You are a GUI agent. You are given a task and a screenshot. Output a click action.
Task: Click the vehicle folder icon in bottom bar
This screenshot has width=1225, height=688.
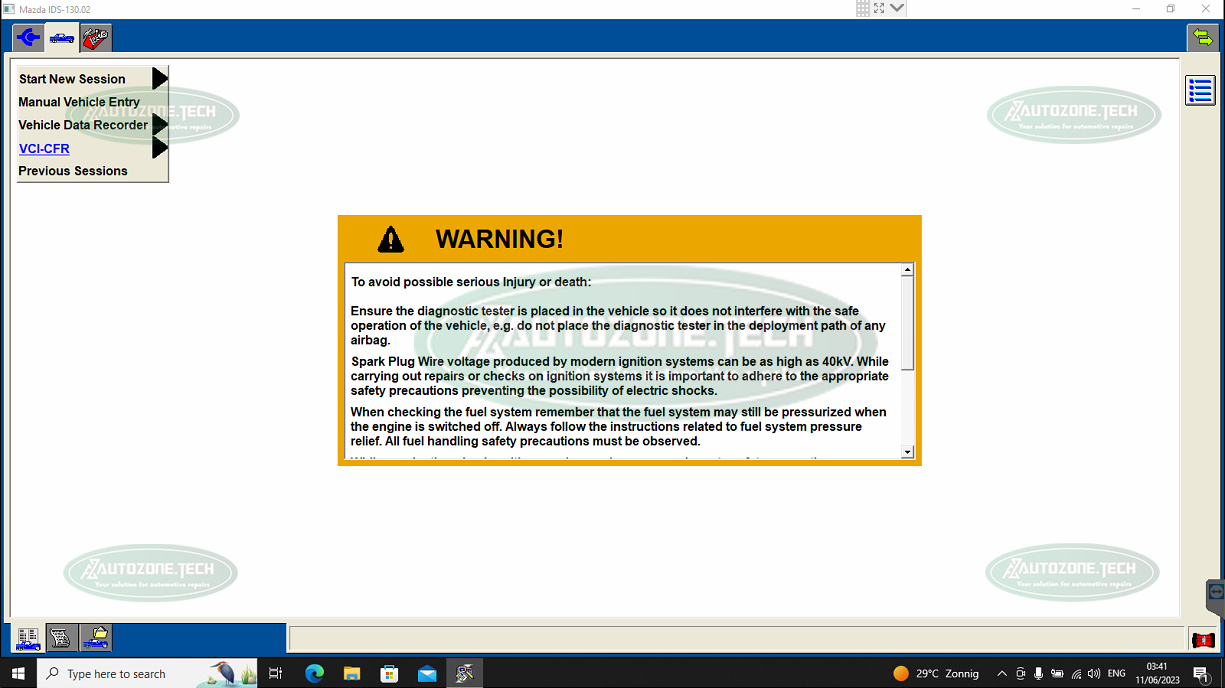(x=96, y=638)
